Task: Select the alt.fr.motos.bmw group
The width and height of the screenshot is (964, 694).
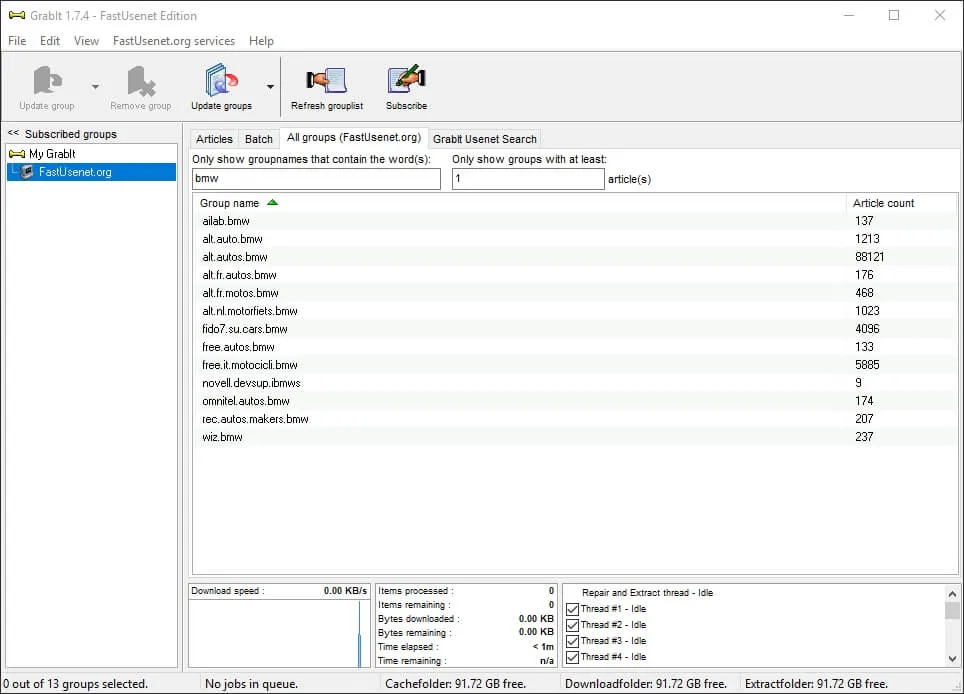Action: pyautogui.click(x=575, y=293)
